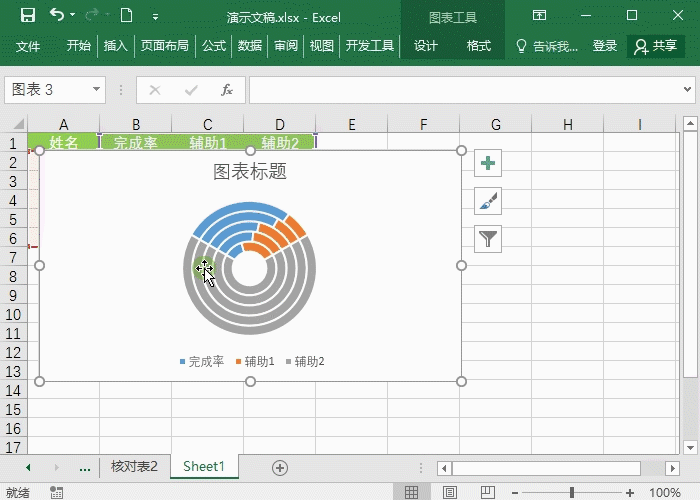Screen dimensions: 700x500
Task: Click vertical scrollbar up arrow
Action: (x=690, y=123)
